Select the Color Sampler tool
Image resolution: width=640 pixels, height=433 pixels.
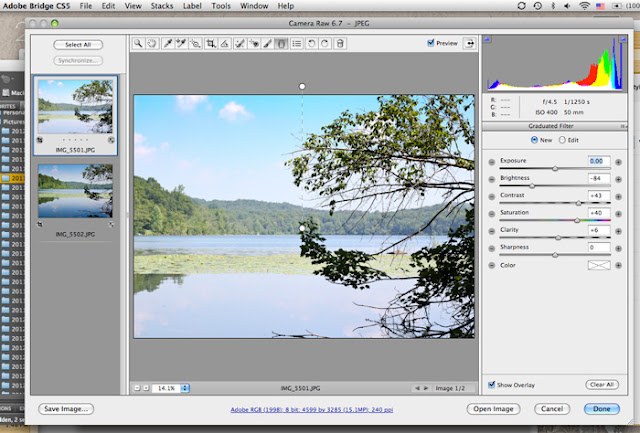pyautogui.click(x=181, y=43)
